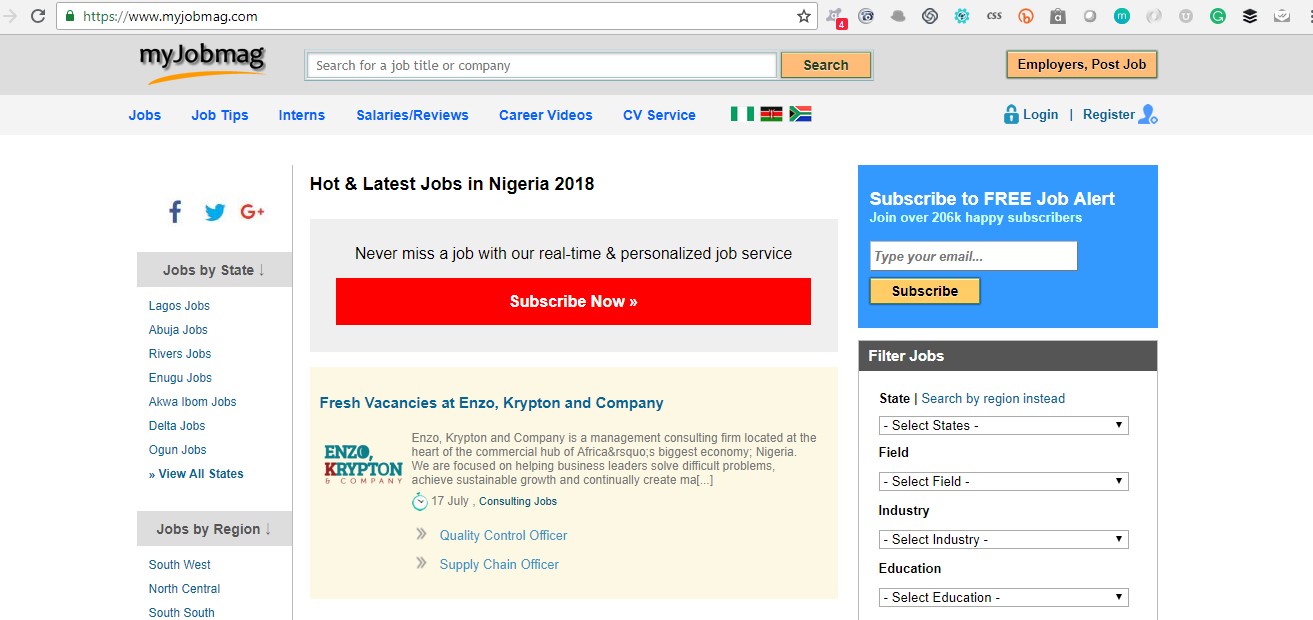The image size is (1313, 620).
Task: Click the grey hat extension icon
Action: (898, 16)
